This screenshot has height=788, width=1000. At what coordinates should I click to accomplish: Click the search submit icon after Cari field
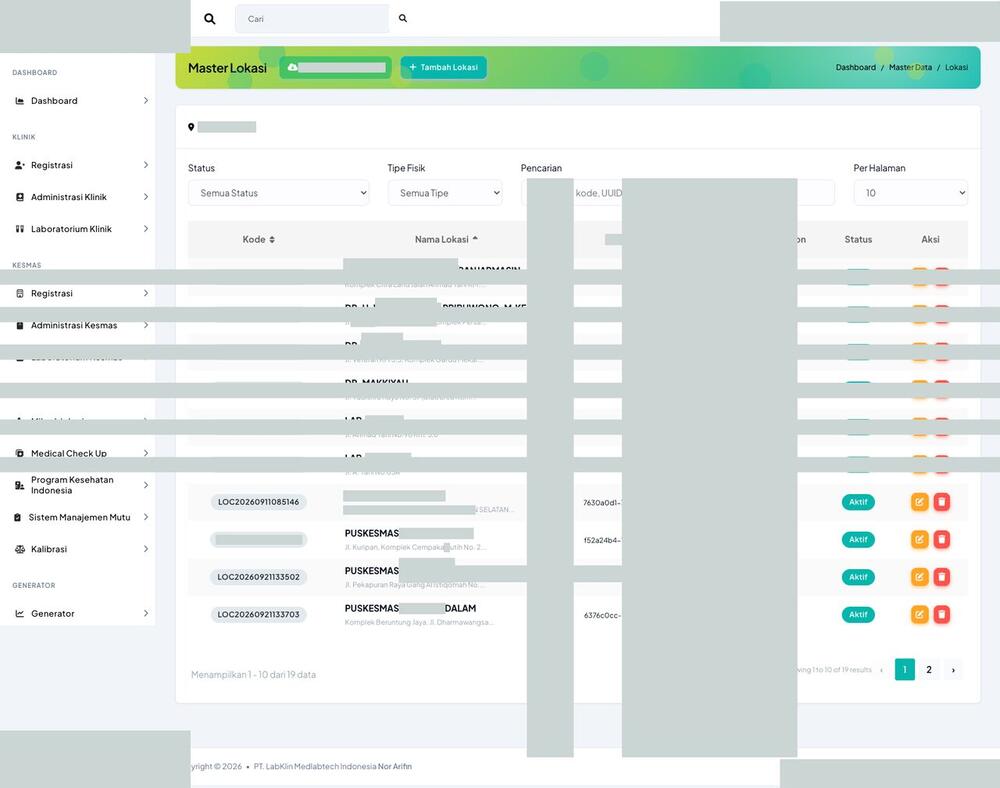[x=403, y=18]
